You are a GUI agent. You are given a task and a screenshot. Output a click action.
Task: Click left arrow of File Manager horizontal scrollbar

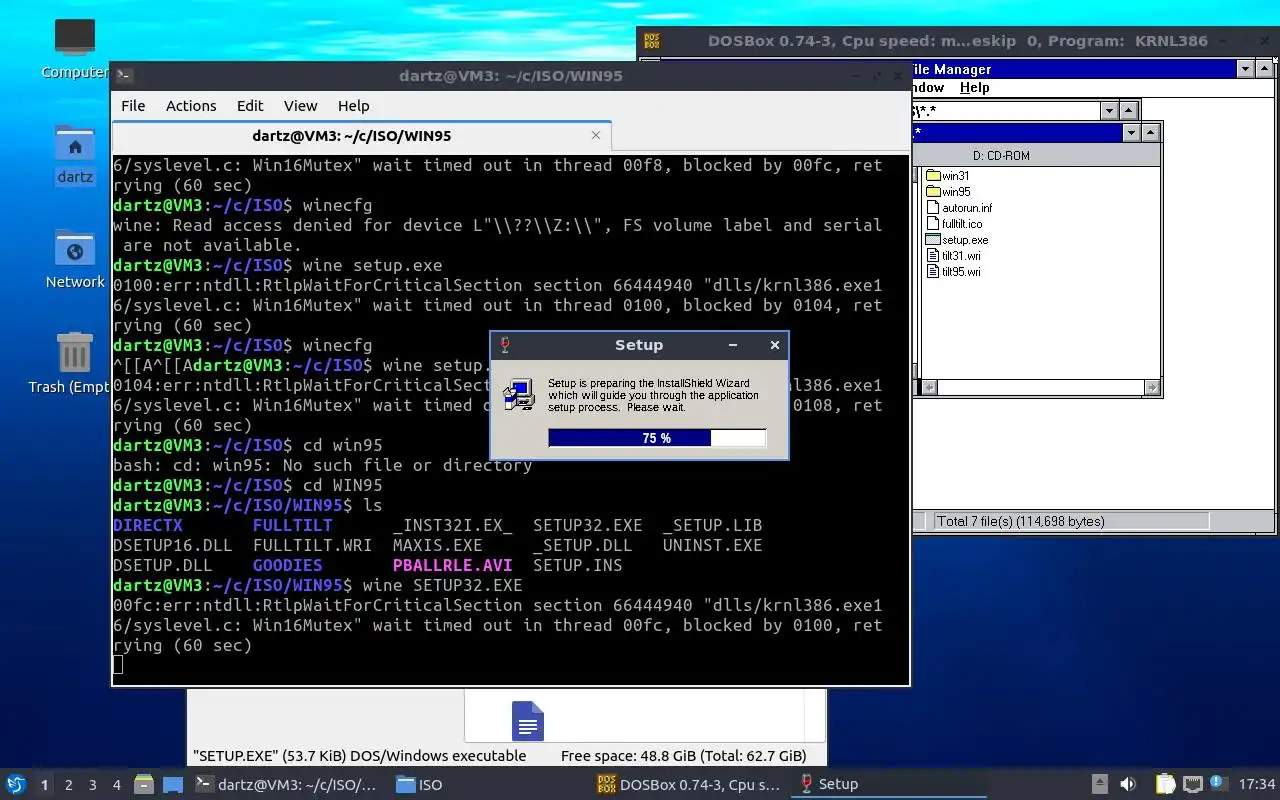coord(929,387)
